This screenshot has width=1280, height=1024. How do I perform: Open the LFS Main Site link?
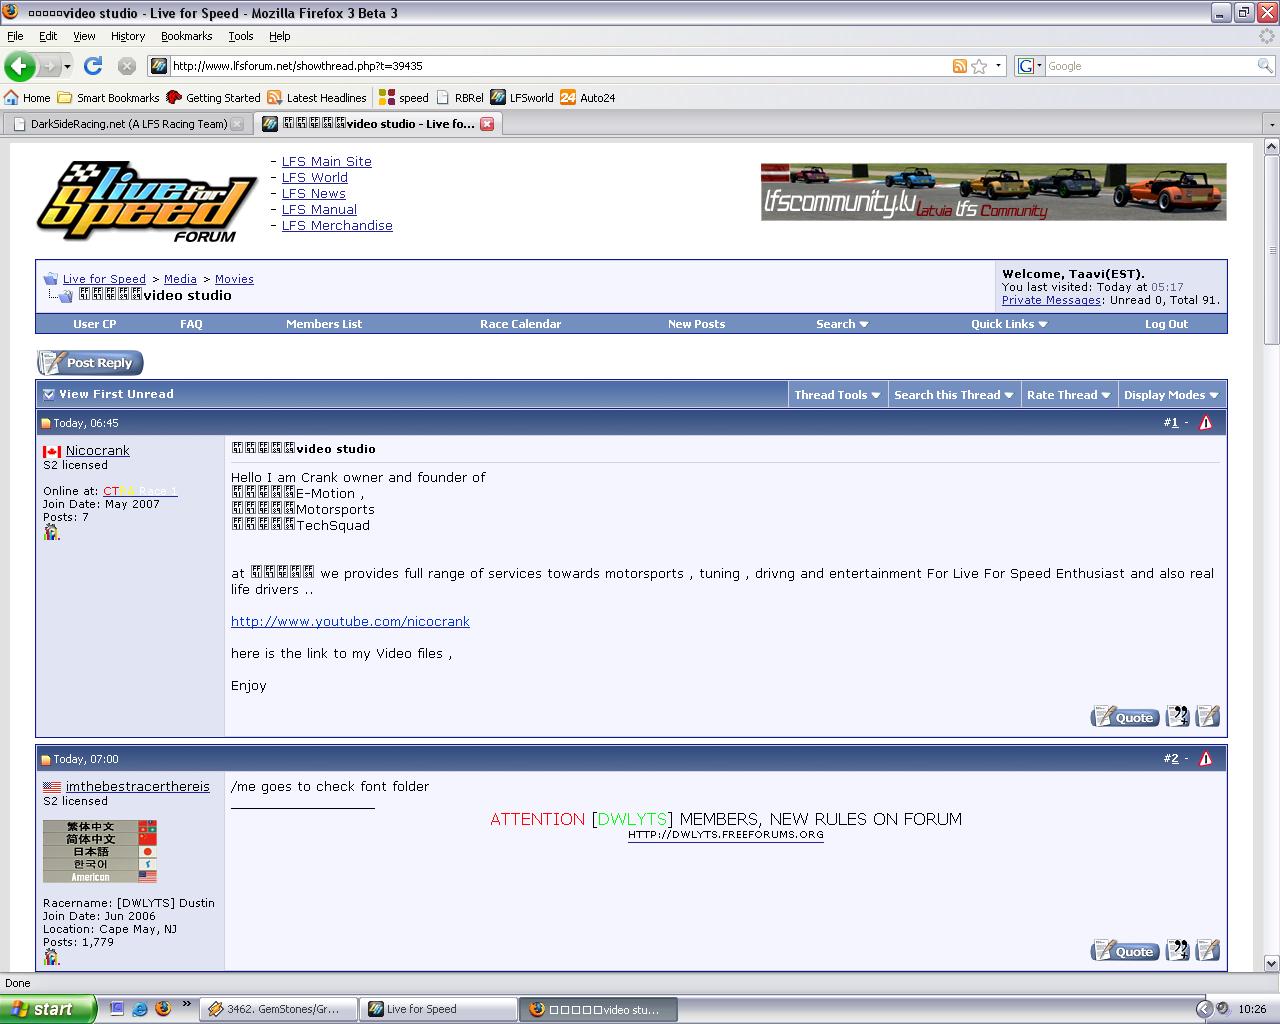tap(326, 161)
